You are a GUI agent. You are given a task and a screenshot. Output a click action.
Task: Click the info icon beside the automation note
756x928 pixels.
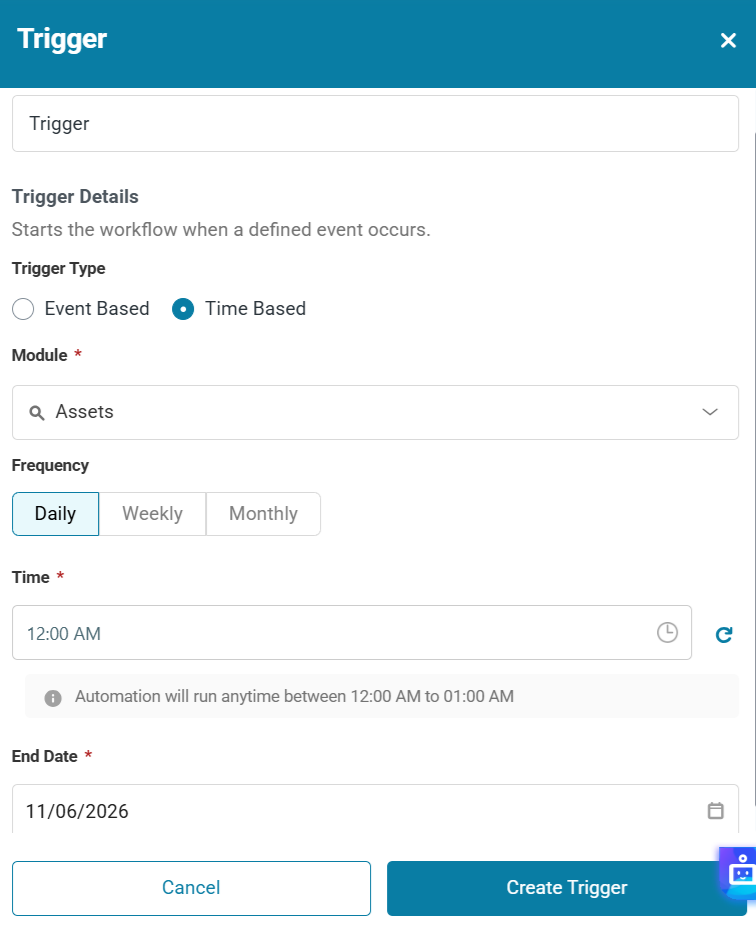53,697
